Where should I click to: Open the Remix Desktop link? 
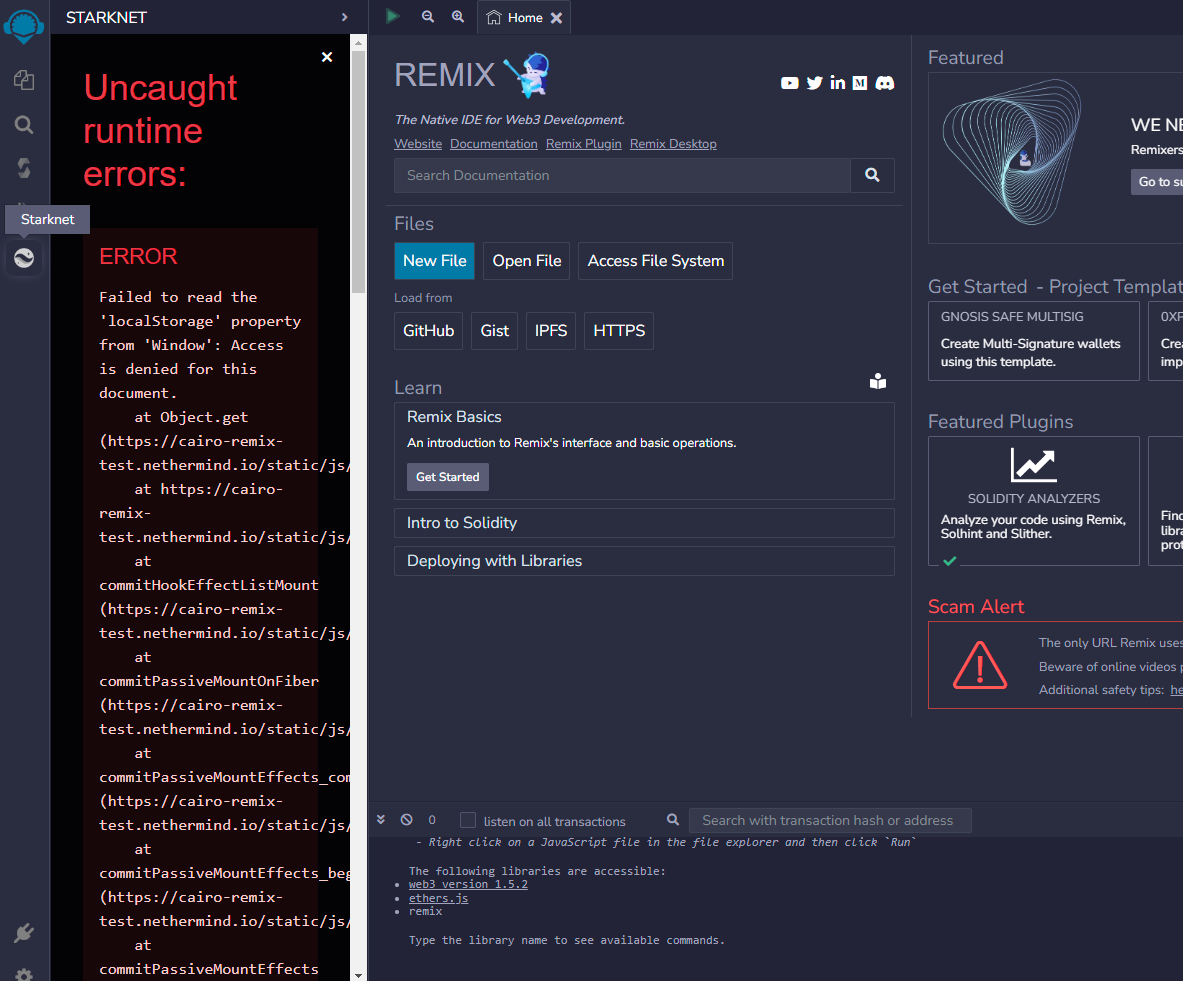pyautogui.click(x=673, y=143)
